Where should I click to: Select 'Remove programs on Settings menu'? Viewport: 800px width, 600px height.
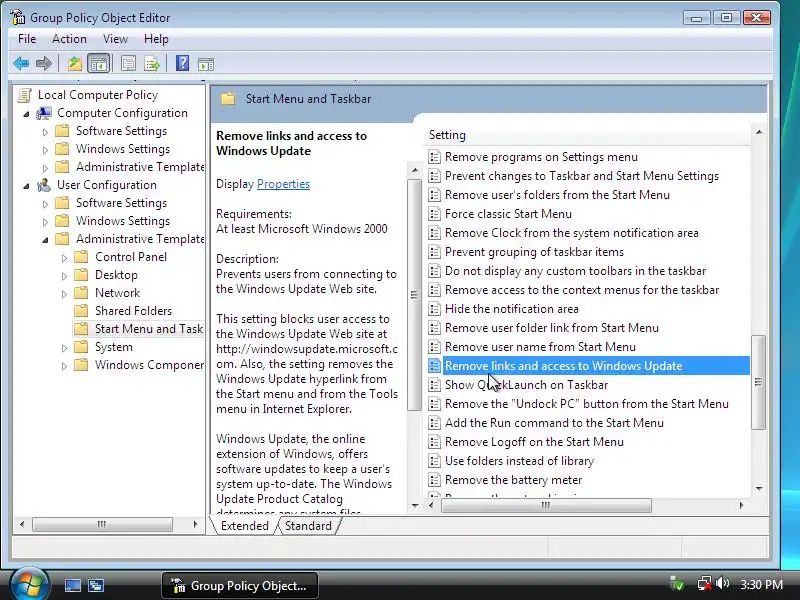pyautogui.click(x=541, y=157)
